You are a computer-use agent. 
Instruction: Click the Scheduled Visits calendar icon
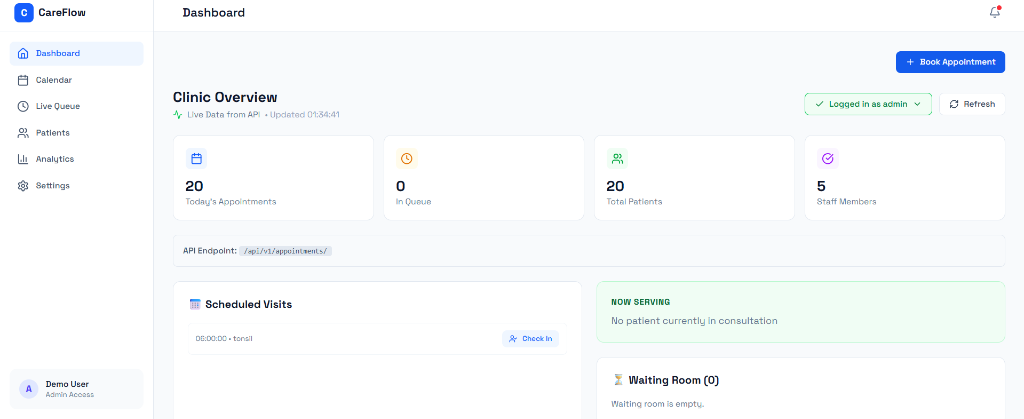[x=195, y=304]
